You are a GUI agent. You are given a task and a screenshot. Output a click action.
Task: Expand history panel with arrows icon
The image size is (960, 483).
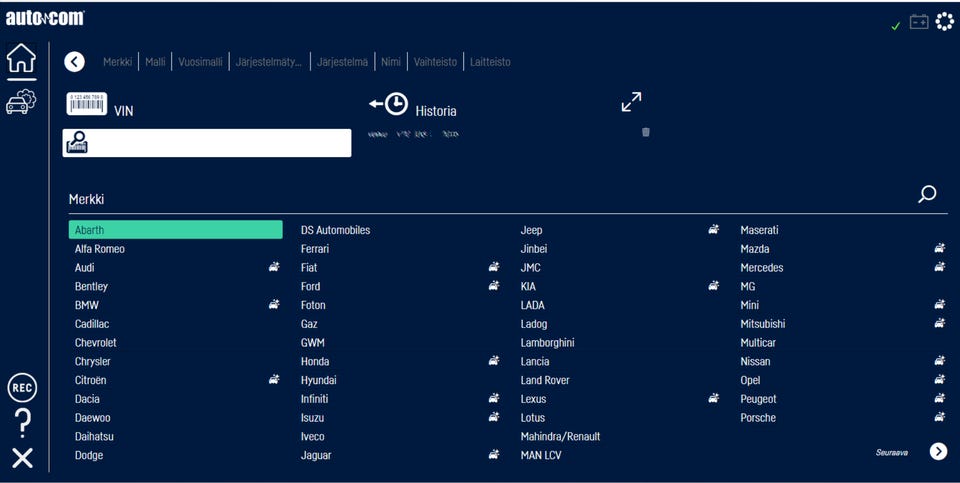click(631, 102)
